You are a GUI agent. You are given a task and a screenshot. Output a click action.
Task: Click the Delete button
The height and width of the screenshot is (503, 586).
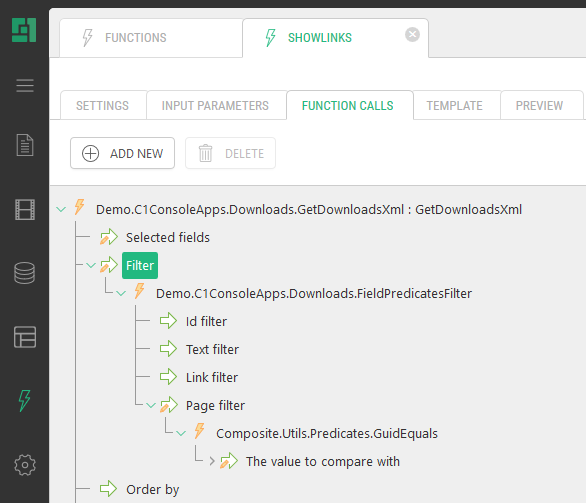tap(230, 153)
